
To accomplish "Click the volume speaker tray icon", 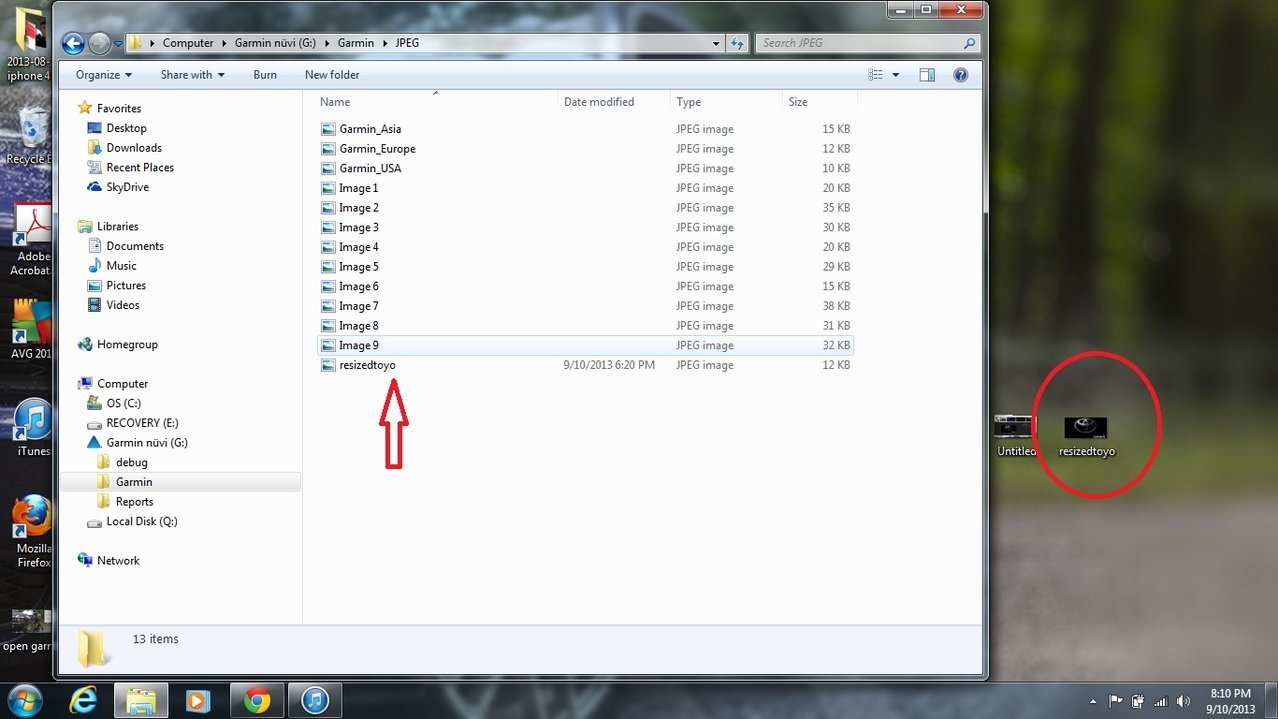I will pyautogui.click(x=1184, y=701).
